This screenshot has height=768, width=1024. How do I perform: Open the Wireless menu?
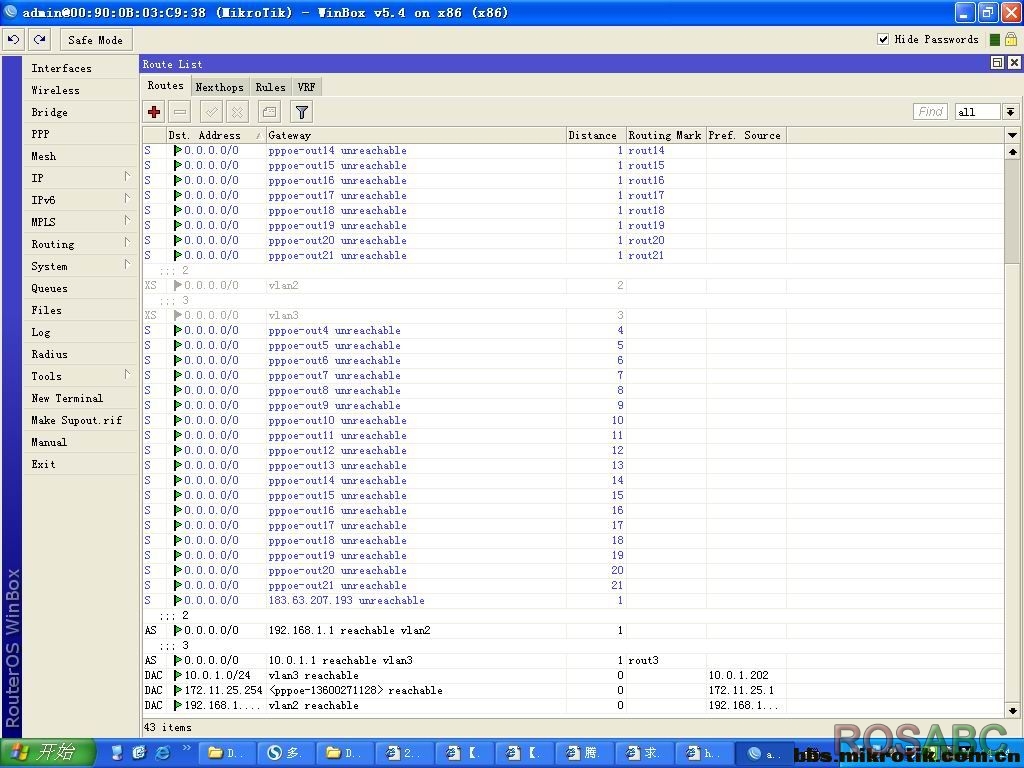click(x=80, y=90)
